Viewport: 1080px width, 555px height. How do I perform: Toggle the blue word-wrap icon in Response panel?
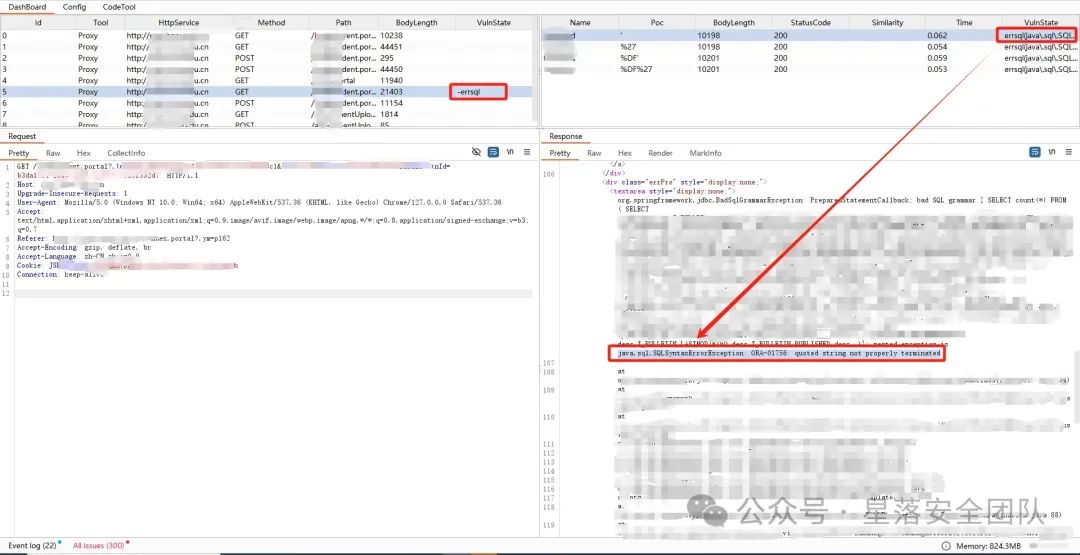coord(1035,152)
